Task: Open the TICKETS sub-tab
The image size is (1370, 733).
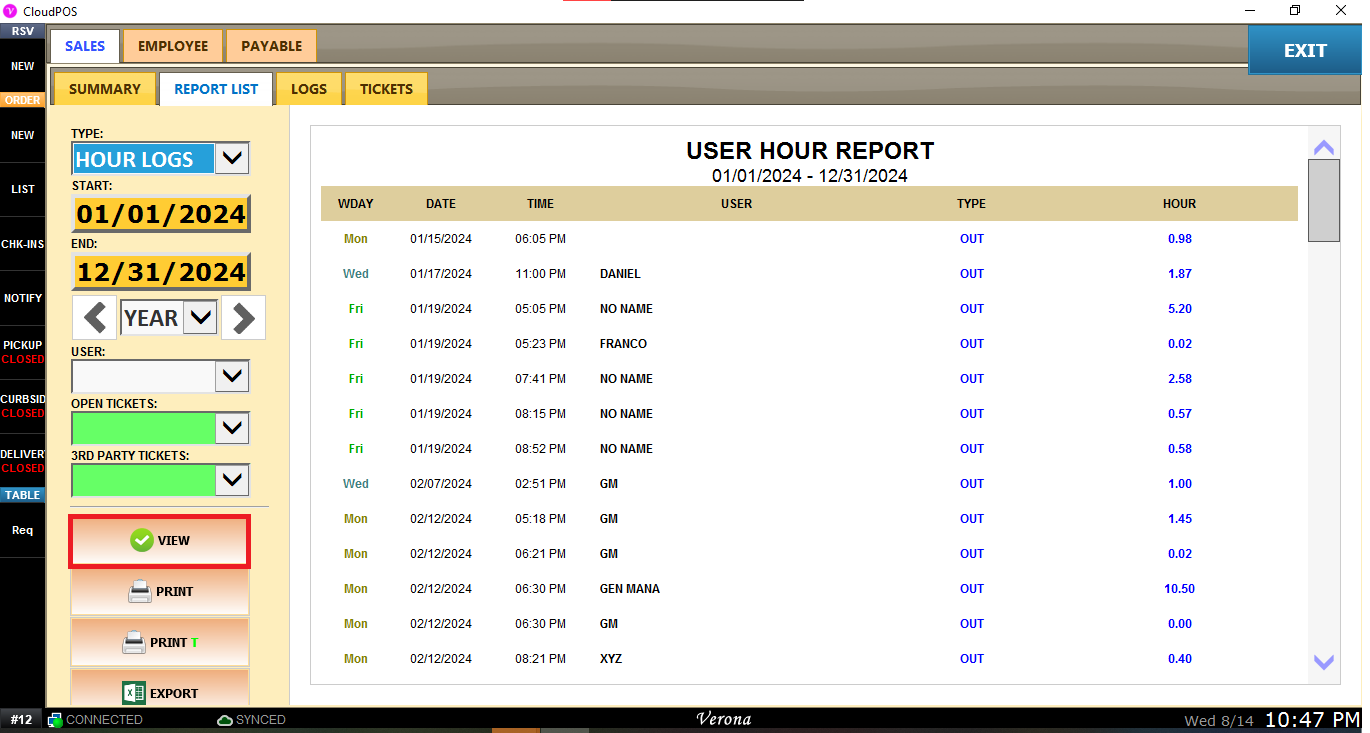Action: click(x=386, y=89)
